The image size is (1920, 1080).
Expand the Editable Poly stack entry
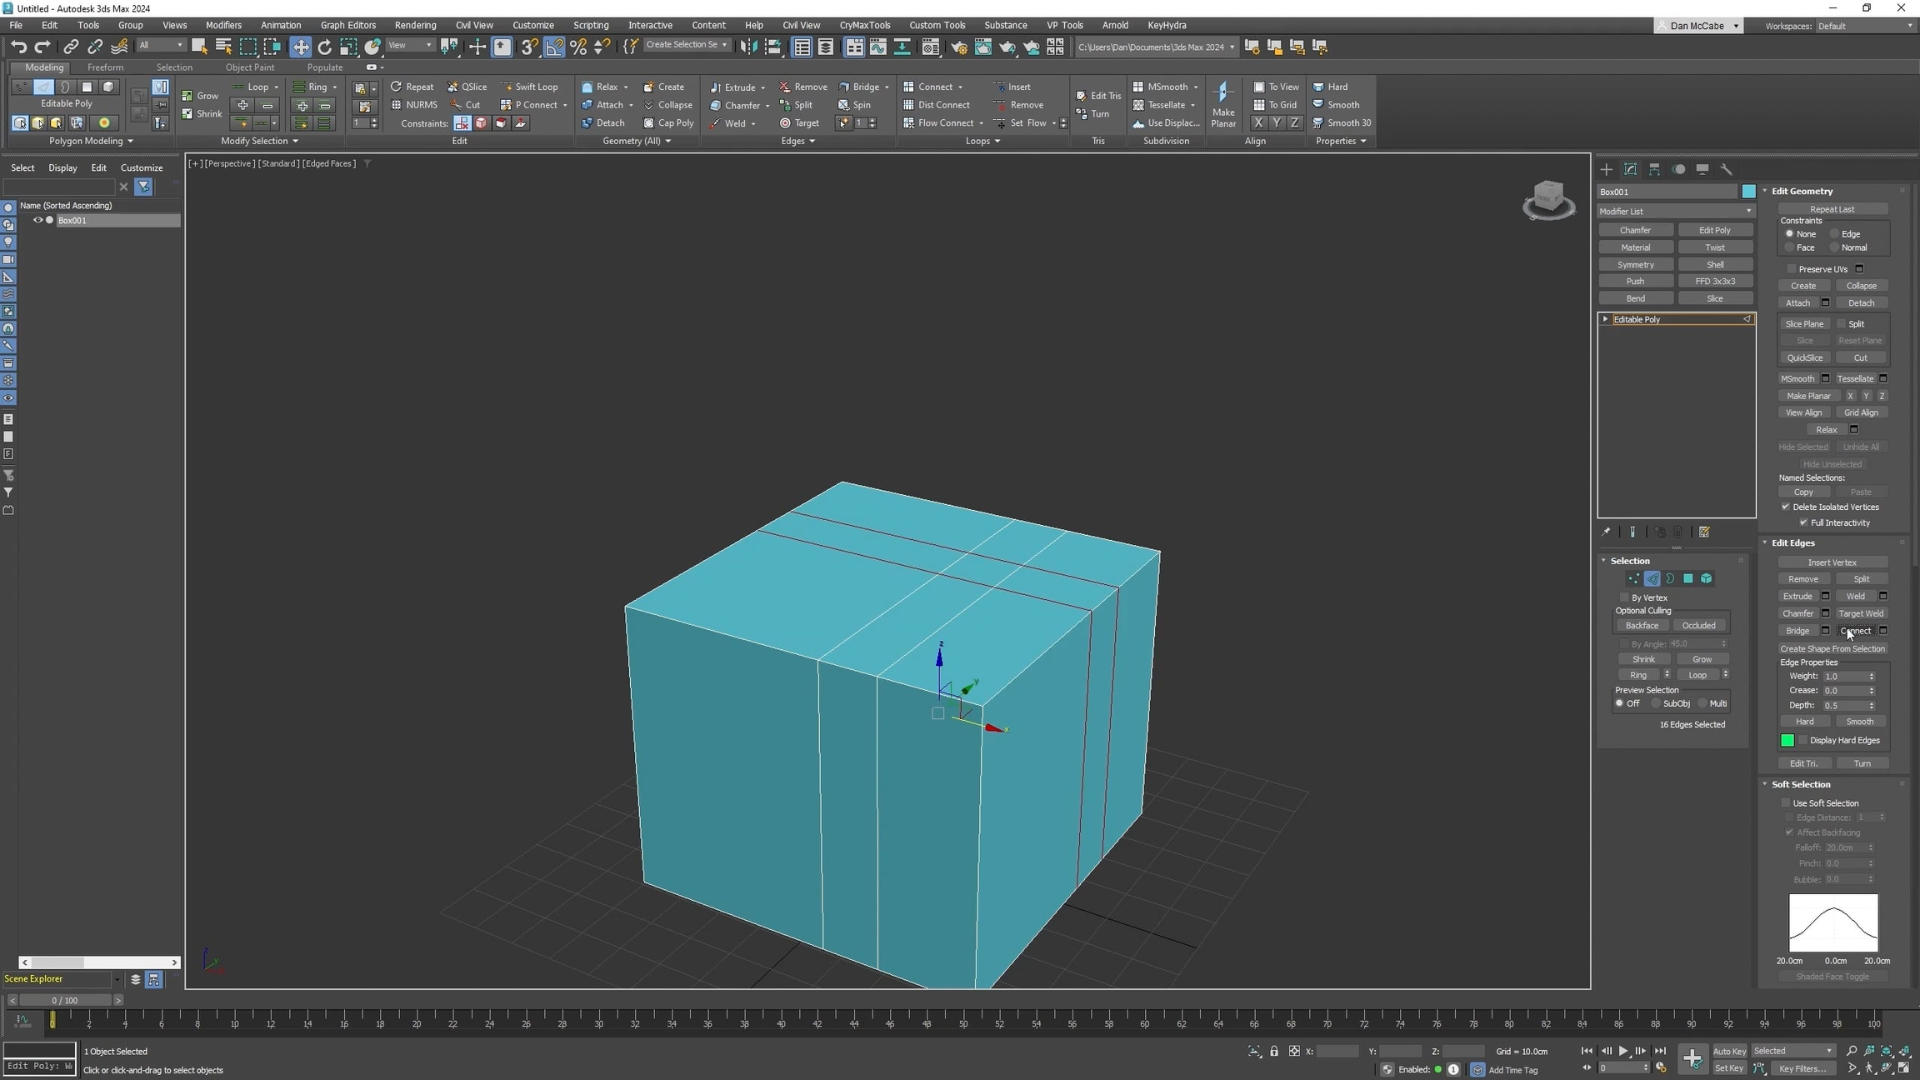click(1606, 319)
